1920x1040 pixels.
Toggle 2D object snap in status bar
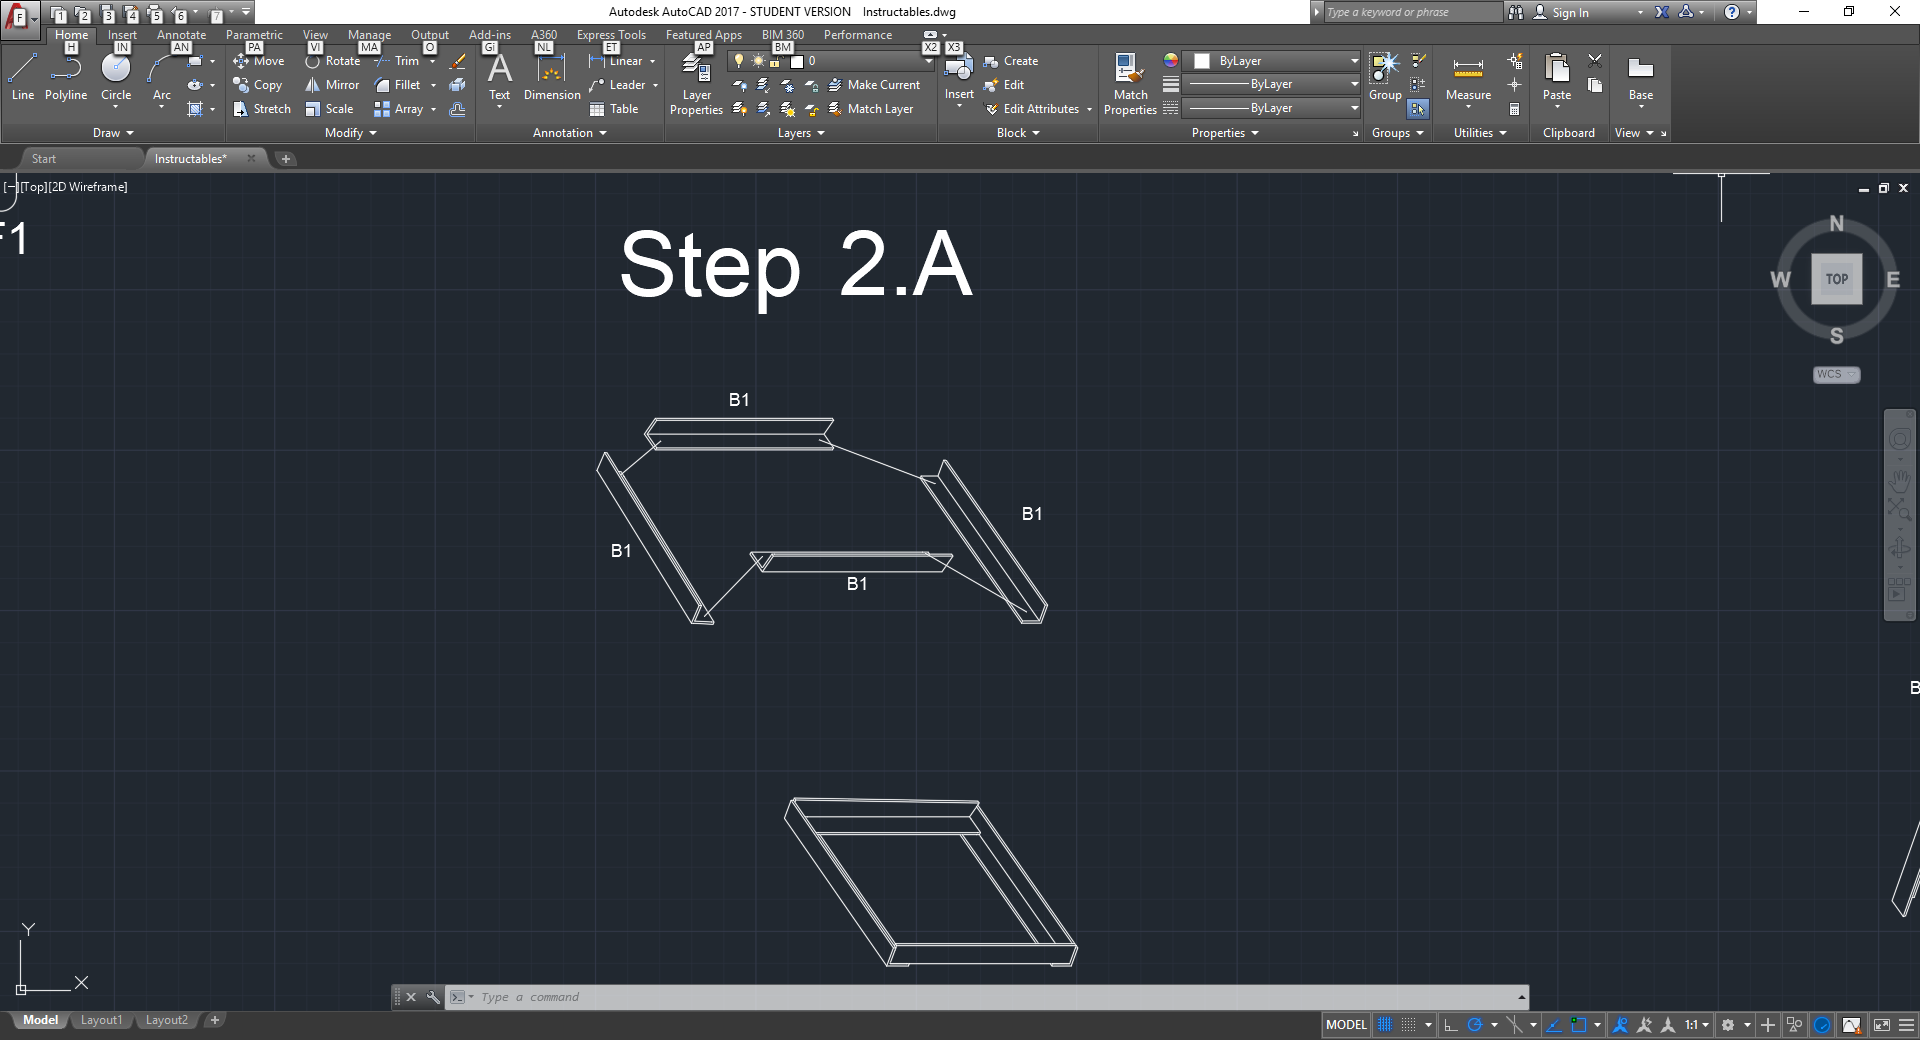(x=1579, y=1025)
